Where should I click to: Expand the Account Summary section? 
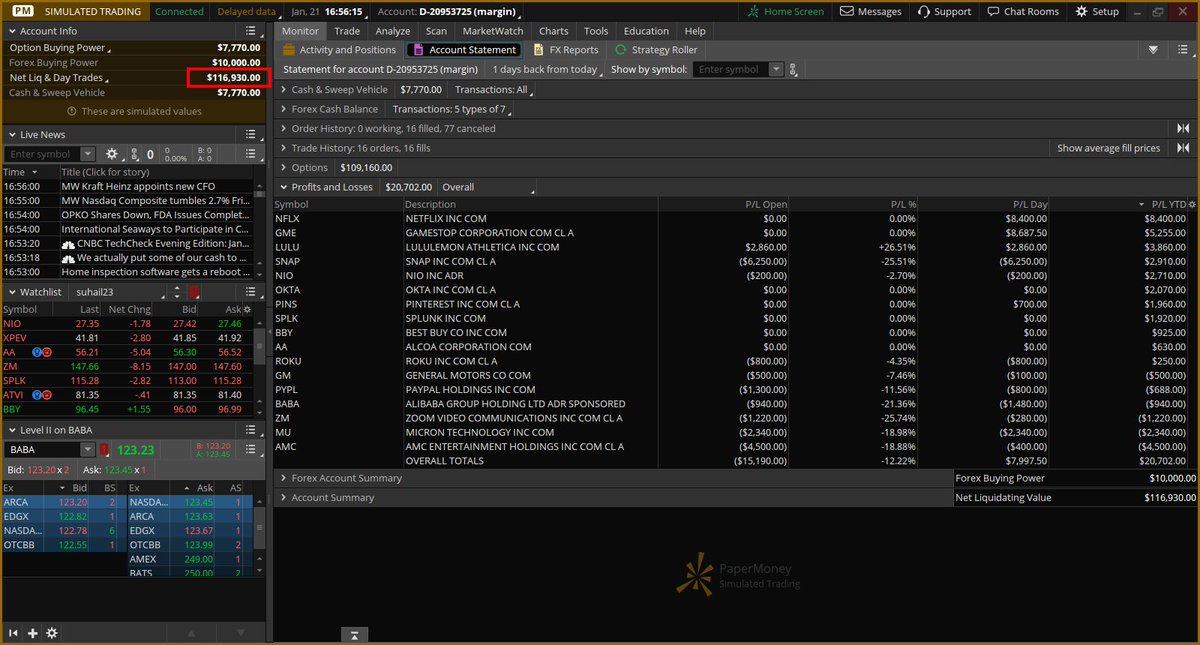coord(284,497)
